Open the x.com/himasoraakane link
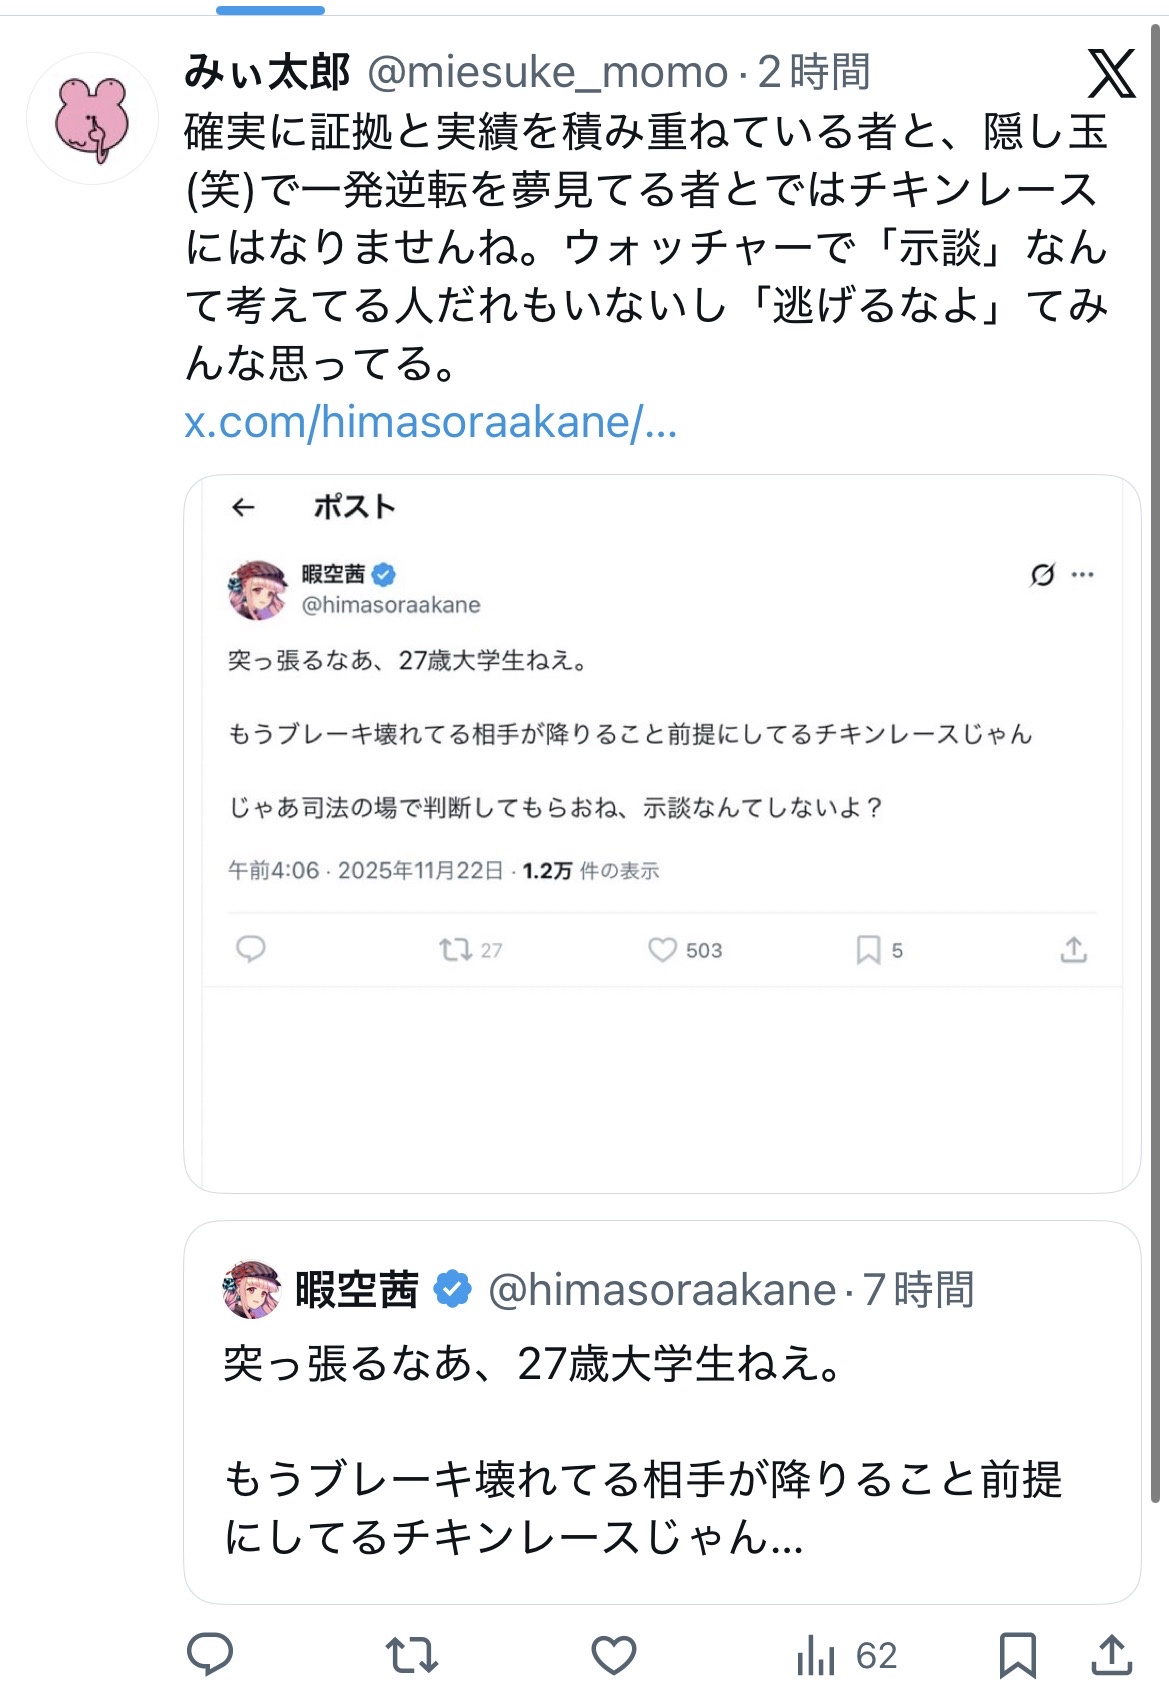The height and width of the screenshot is (1708, 1169). click(430, 423)
